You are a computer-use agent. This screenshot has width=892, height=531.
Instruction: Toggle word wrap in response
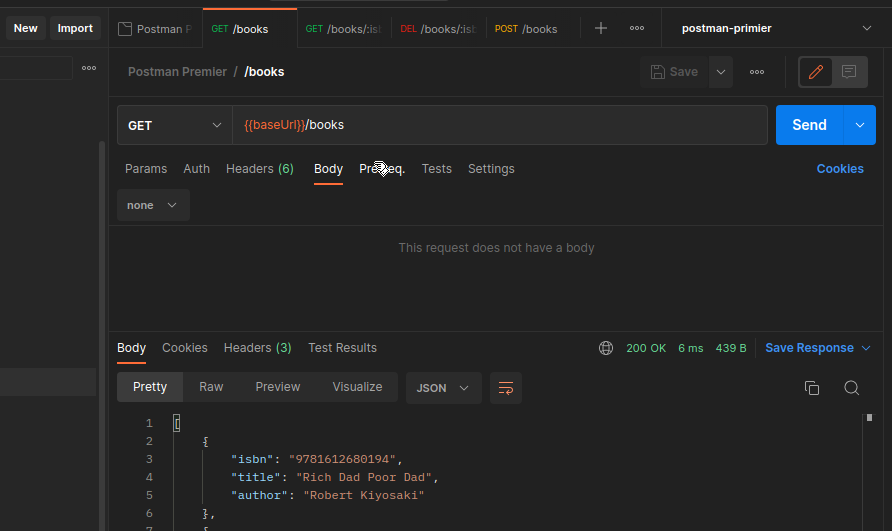coord(506,388)
